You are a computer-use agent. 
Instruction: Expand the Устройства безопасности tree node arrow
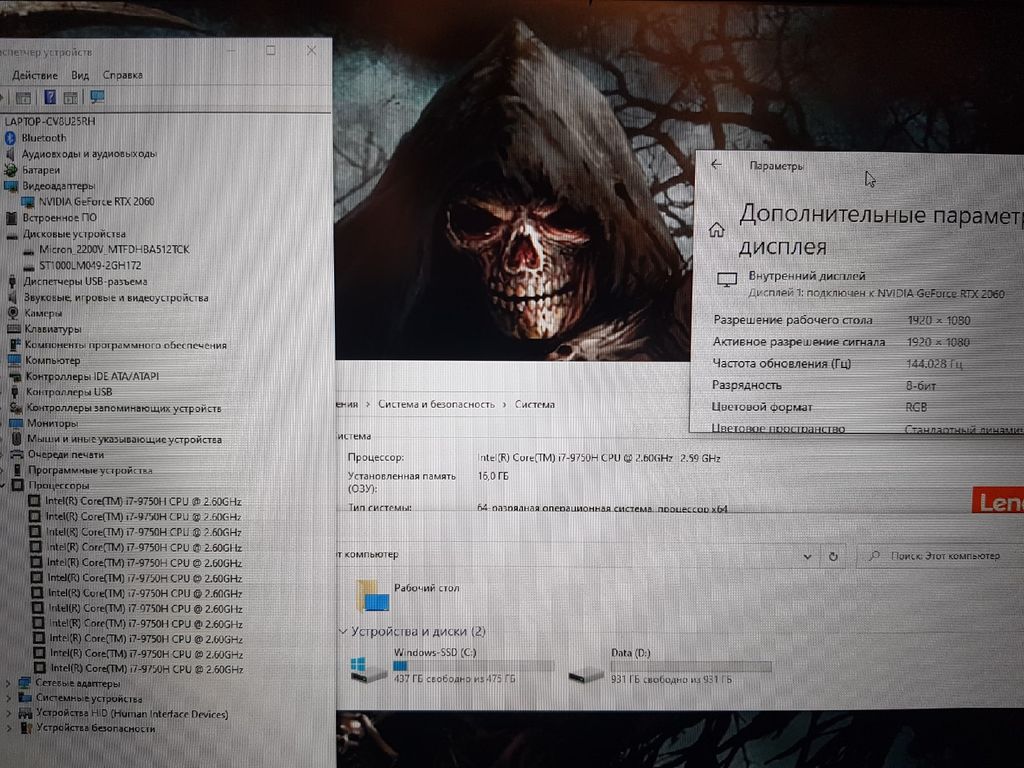pyautogui.click(x=9, y=728)
